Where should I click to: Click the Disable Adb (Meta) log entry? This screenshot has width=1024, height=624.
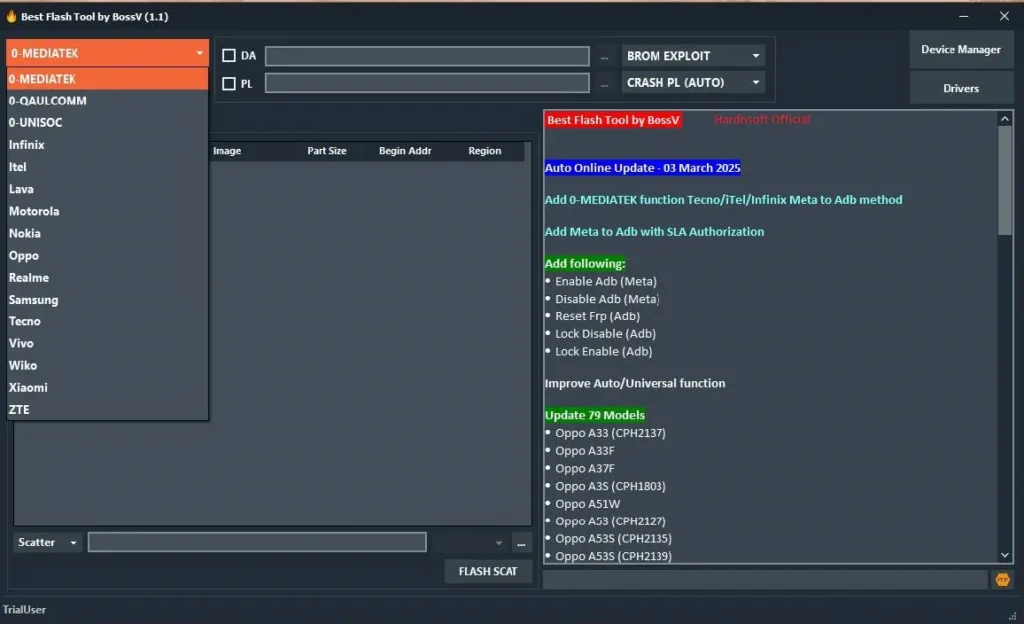tap(607, 299)
